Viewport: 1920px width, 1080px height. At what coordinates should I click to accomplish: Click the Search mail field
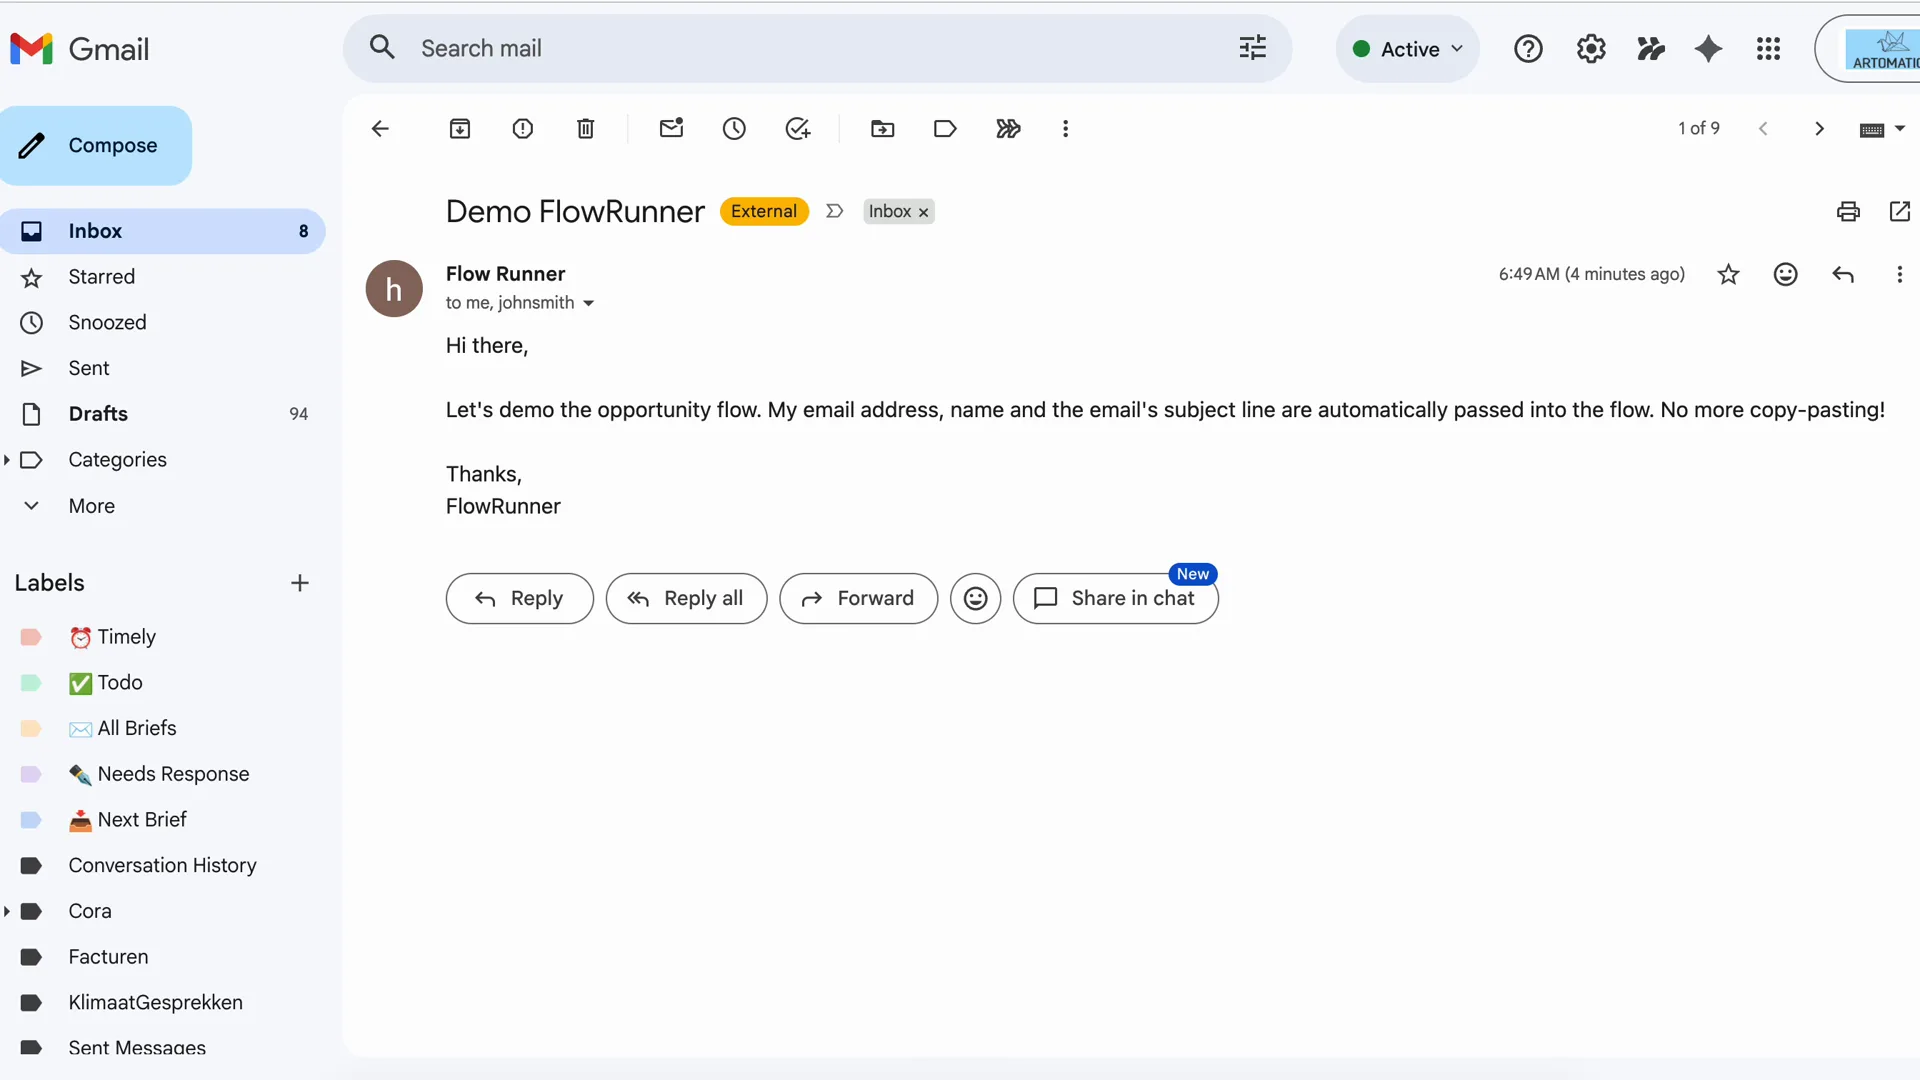[x=820, y=48]
